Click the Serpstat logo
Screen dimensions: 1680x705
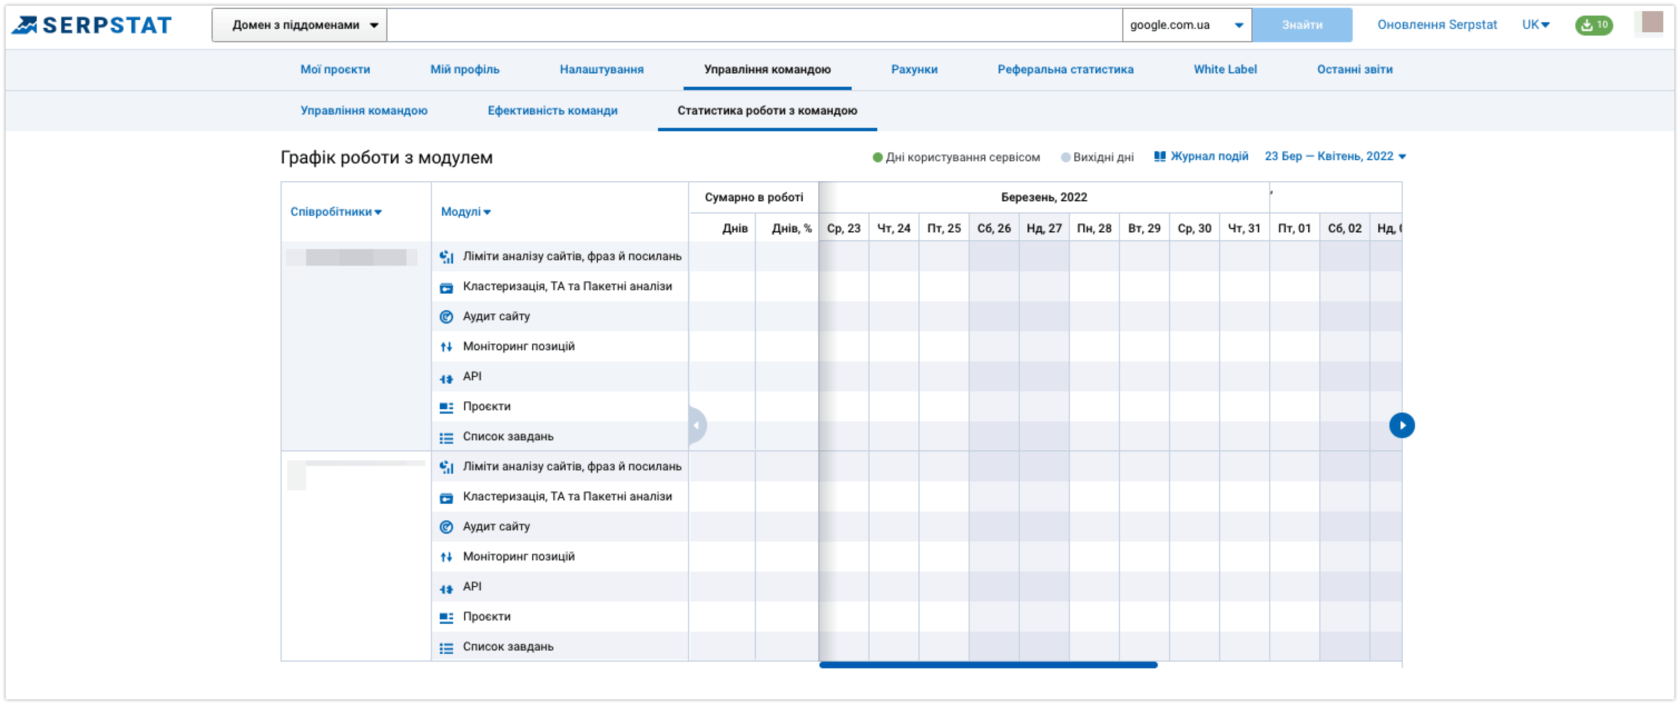tap(92, 25)
